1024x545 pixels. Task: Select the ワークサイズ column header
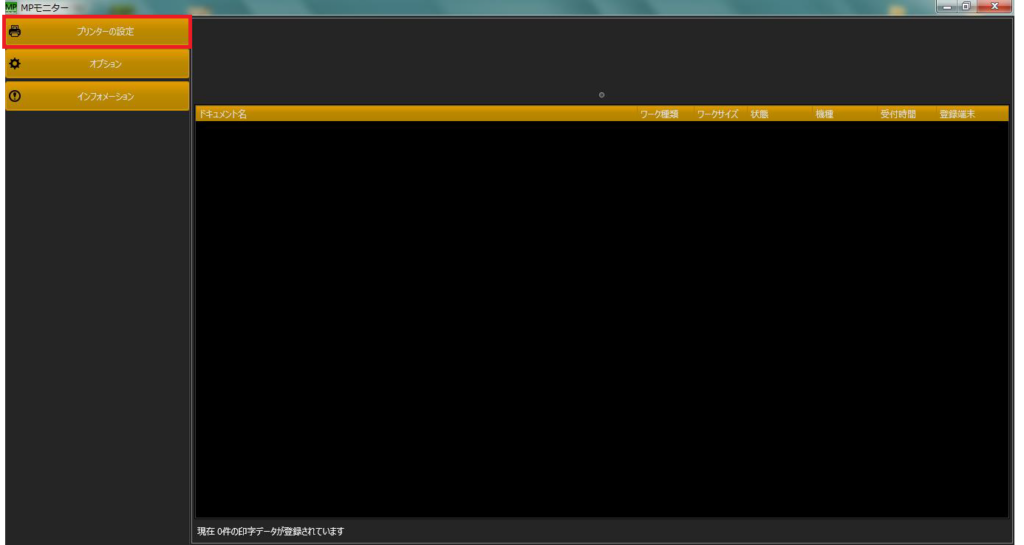(717, 114)
